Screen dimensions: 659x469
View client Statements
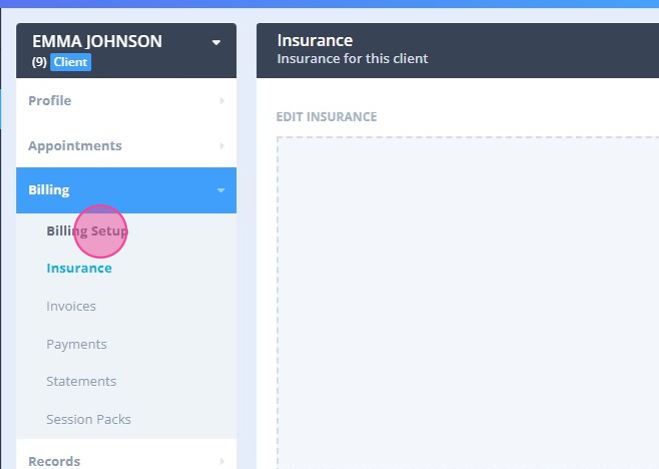(81, 381)
